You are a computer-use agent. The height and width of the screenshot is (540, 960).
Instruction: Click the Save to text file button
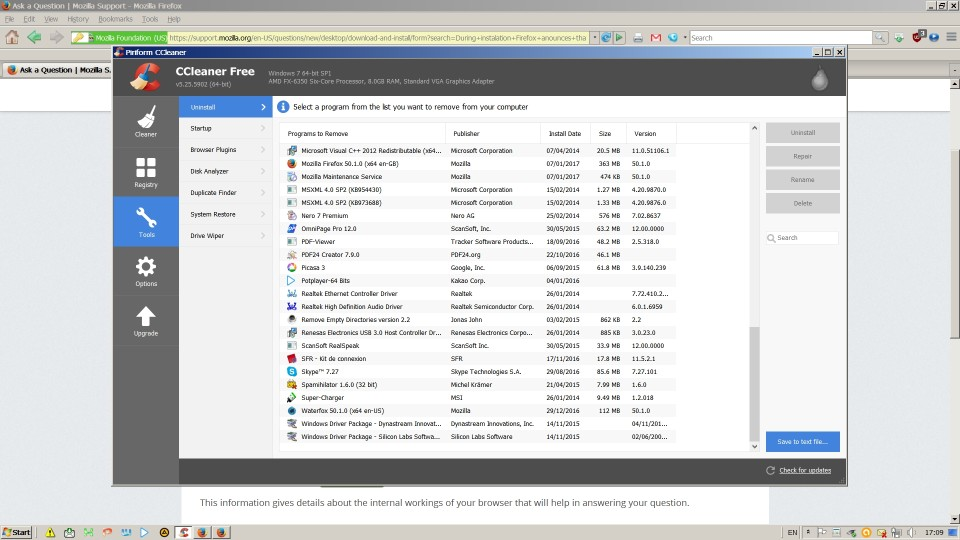click(x=802, y=441)
